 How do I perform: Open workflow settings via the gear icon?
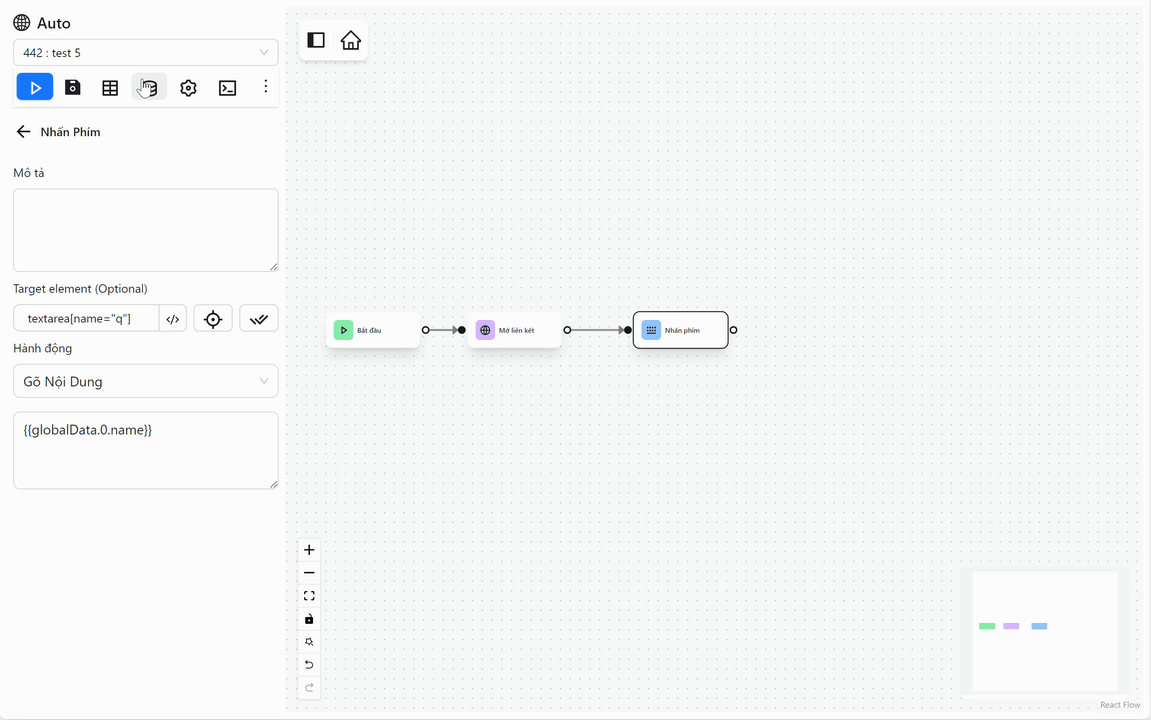[x=188, y=87]
